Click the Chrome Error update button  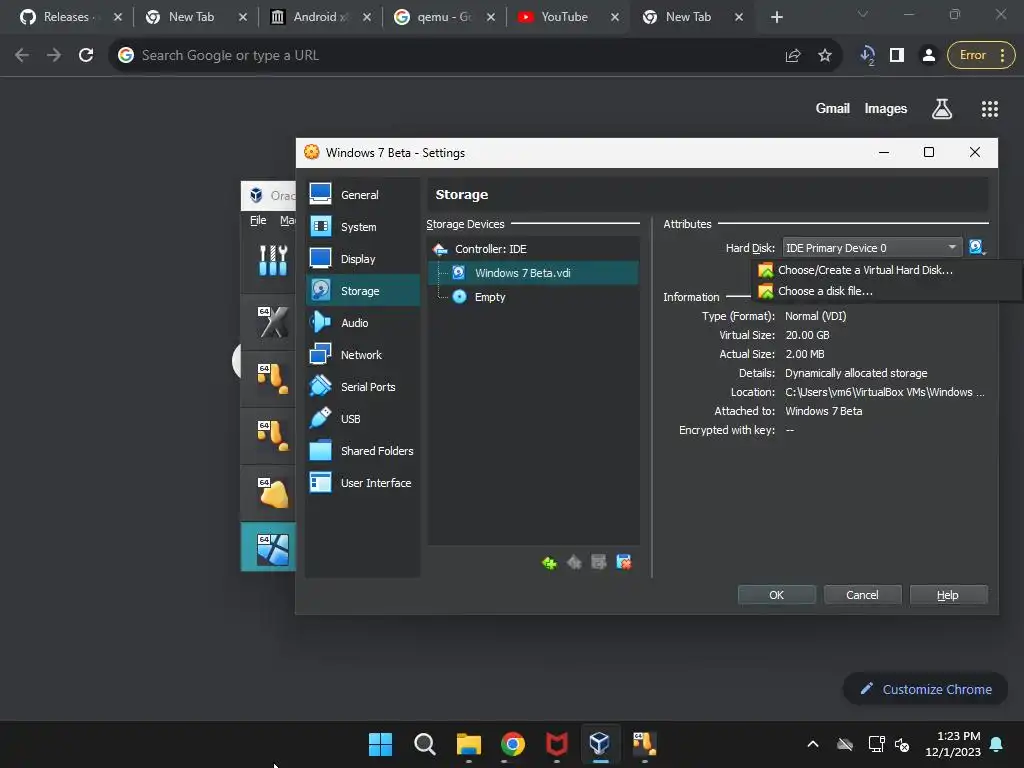[x=981, y=56]
